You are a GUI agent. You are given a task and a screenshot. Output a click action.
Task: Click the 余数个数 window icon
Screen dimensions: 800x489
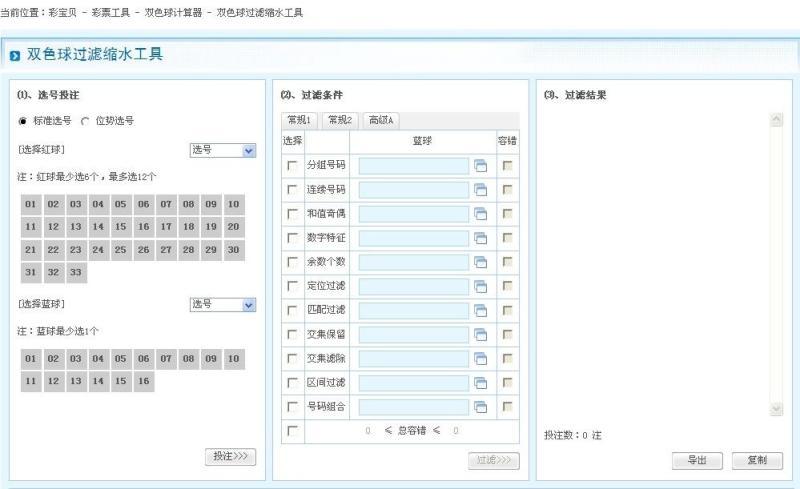(x=480, y=262)
